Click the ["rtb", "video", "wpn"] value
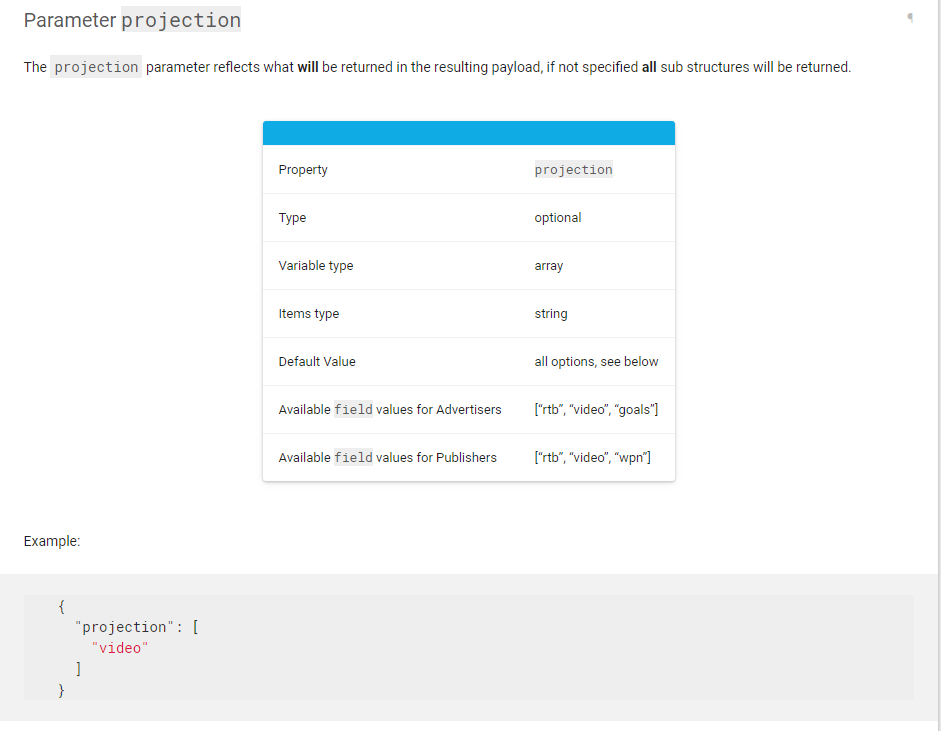Image resolution: width=941 pixels, height=731 pixels. pyautogui.click(x=592, y=458)
